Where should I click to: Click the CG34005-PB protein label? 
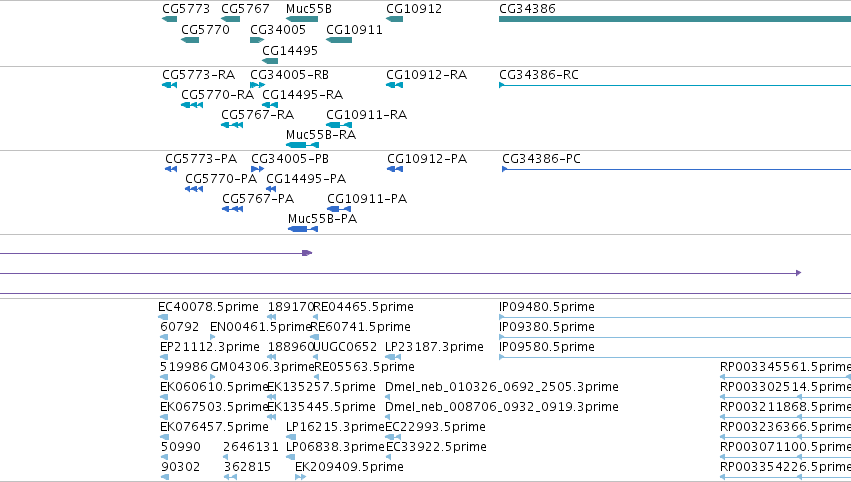pos(290,158)
